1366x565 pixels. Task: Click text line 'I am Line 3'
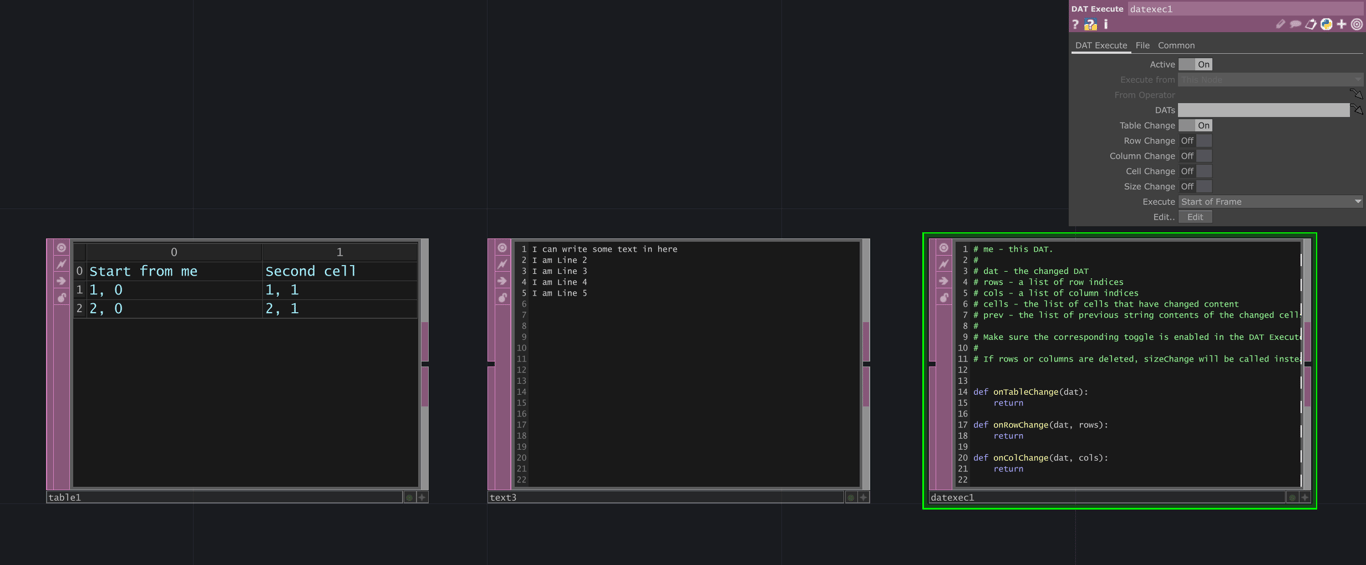point(559,271)
